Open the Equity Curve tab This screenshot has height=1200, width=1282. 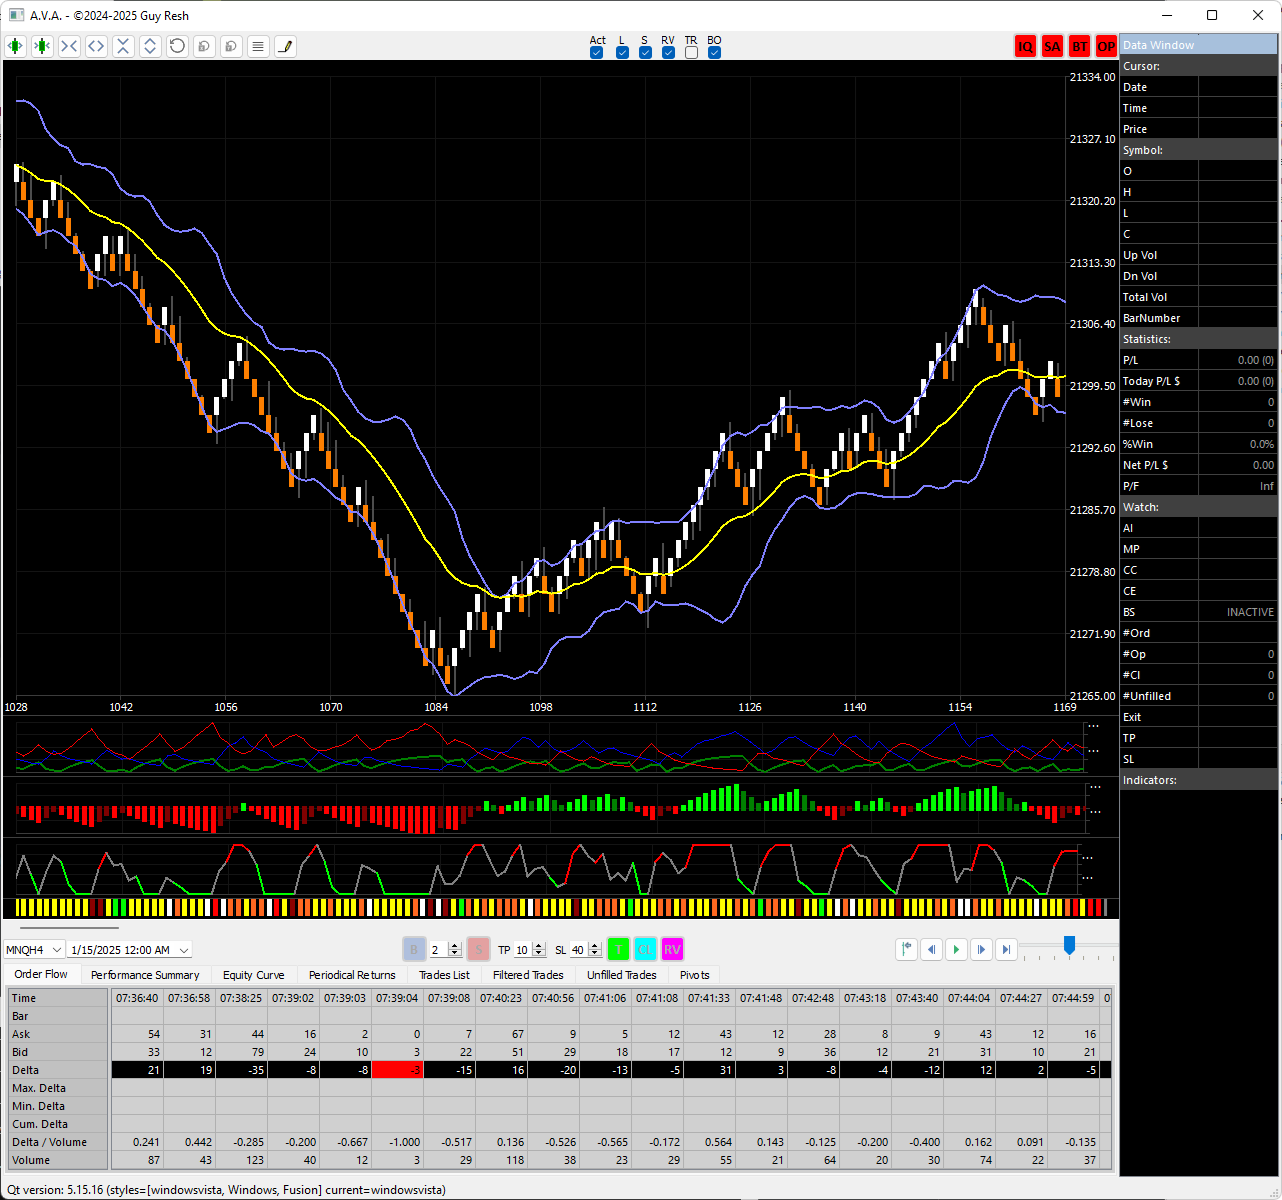coord(253,975)
